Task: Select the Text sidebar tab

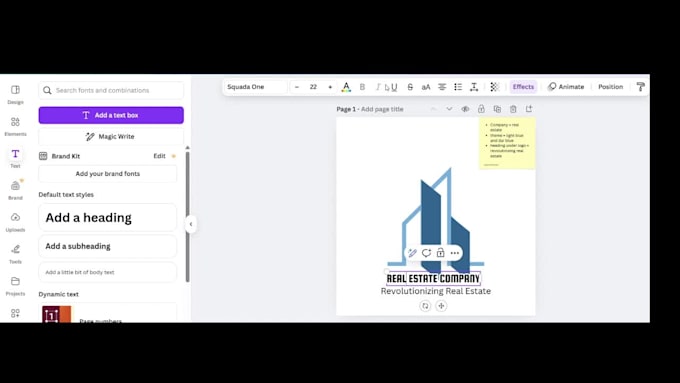Action: pos(15,158)
